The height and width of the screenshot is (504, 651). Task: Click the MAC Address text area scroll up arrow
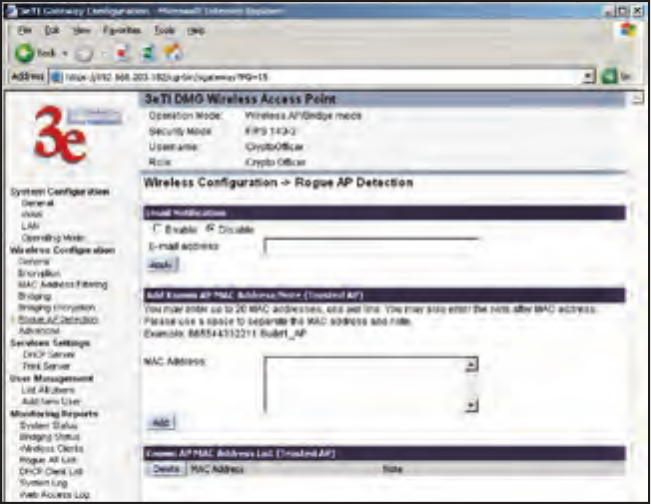point(471,365)
